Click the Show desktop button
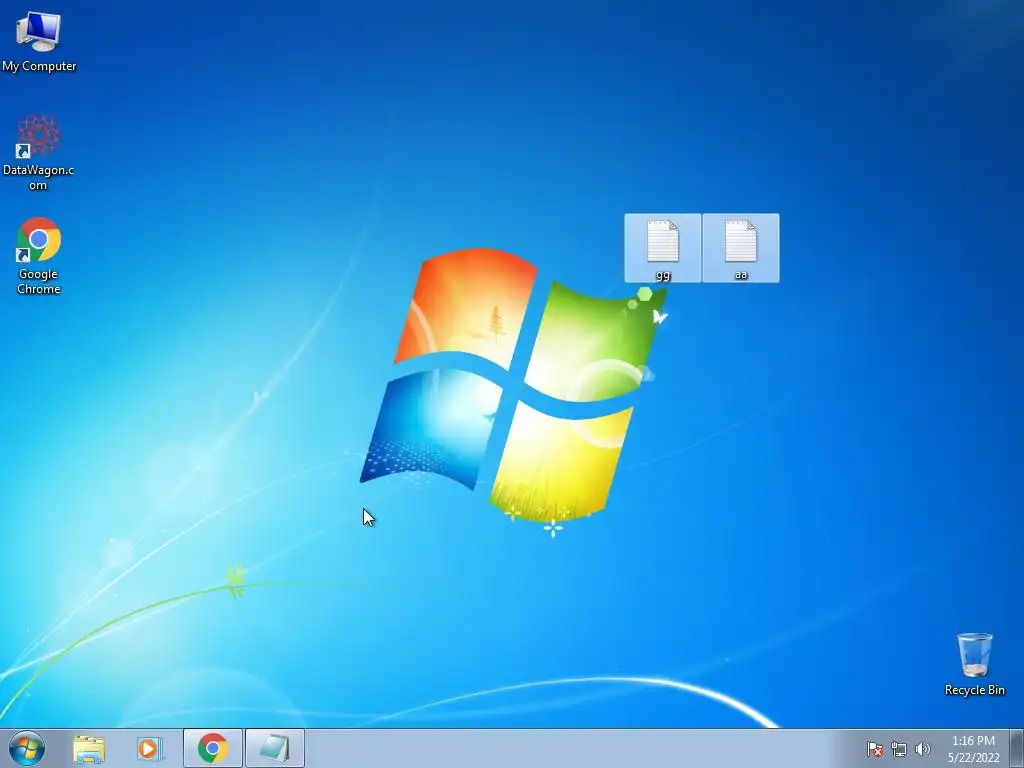This screenshot has width=1024, height=768. [x=1017, y=748]
